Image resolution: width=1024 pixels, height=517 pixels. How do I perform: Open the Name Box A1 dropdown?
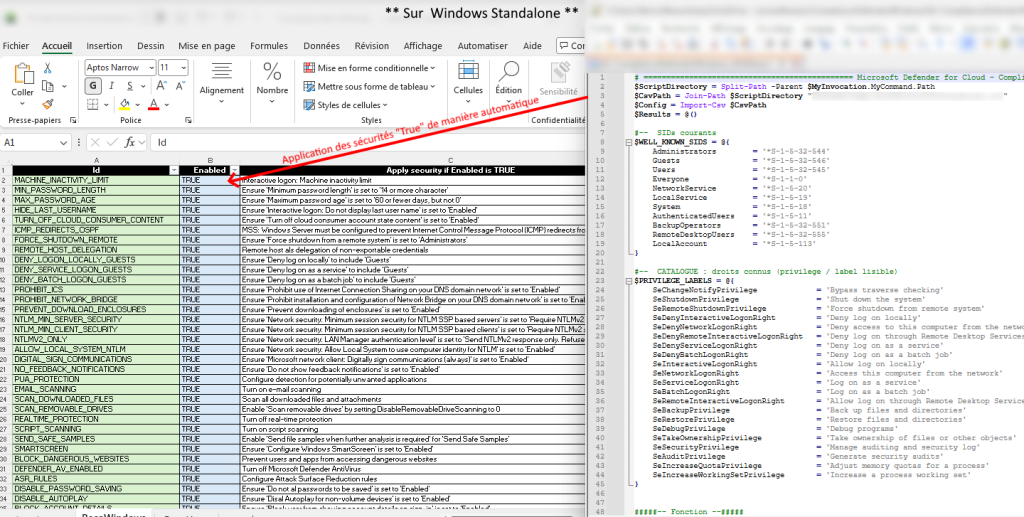(63, 142)
